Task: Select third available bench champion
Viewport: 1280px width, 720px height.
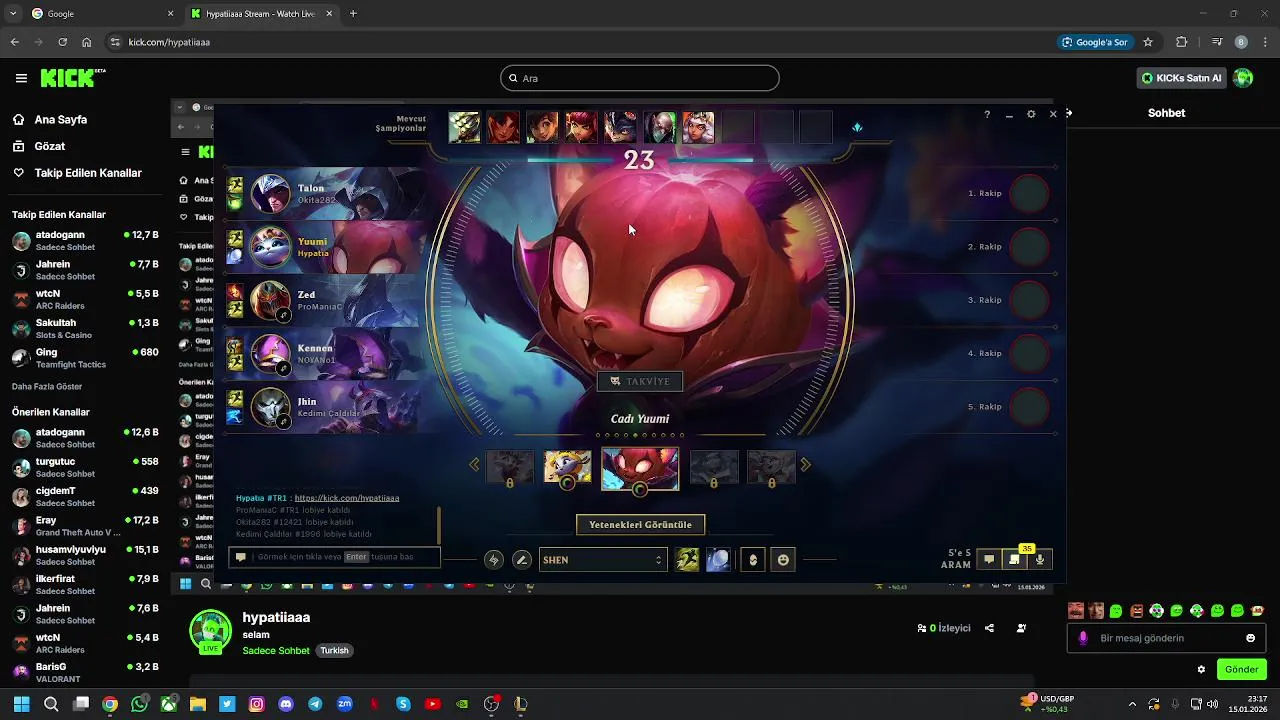Action: 542,127
